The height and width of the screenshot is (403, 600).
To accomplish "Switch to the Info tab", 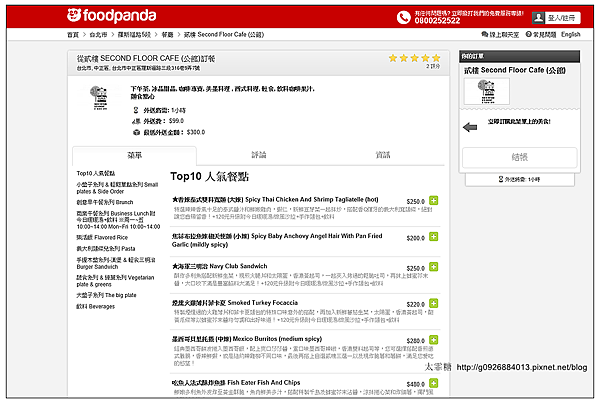I will (x=383, y=155).
